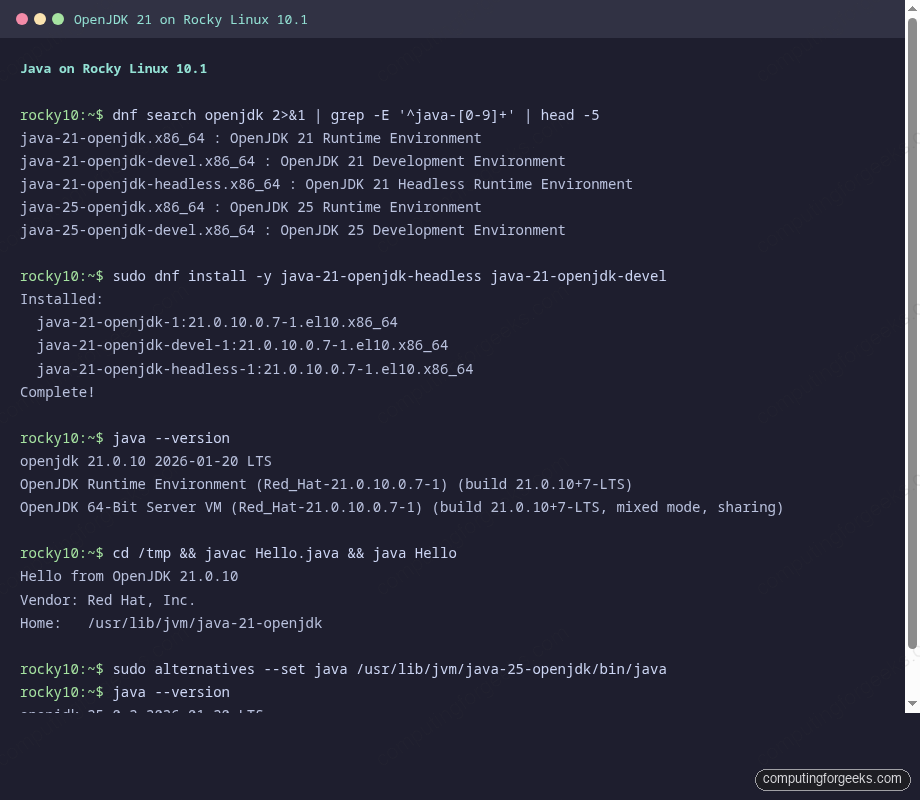The height and width of the screenshot is (800, 920).
Task: Click the 'sudo dnf install -y' command line
Action: click(x=343, y=276)
